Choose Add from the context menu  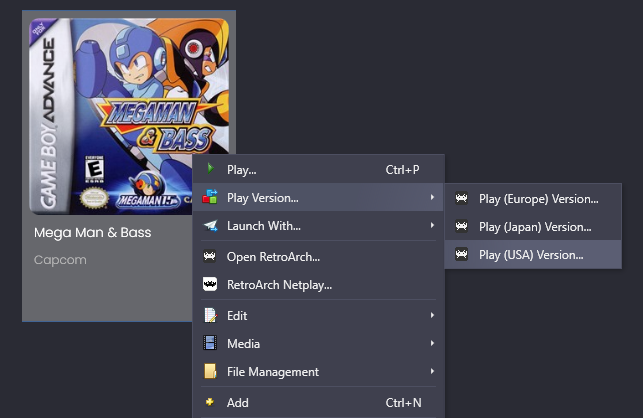318,402
